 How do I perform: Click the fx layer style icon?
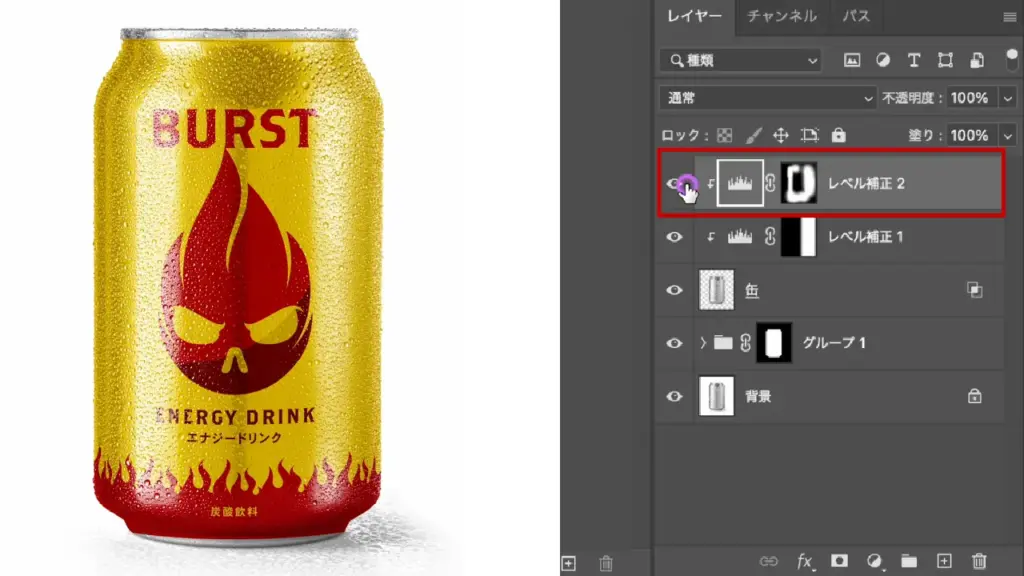[805, 562]
